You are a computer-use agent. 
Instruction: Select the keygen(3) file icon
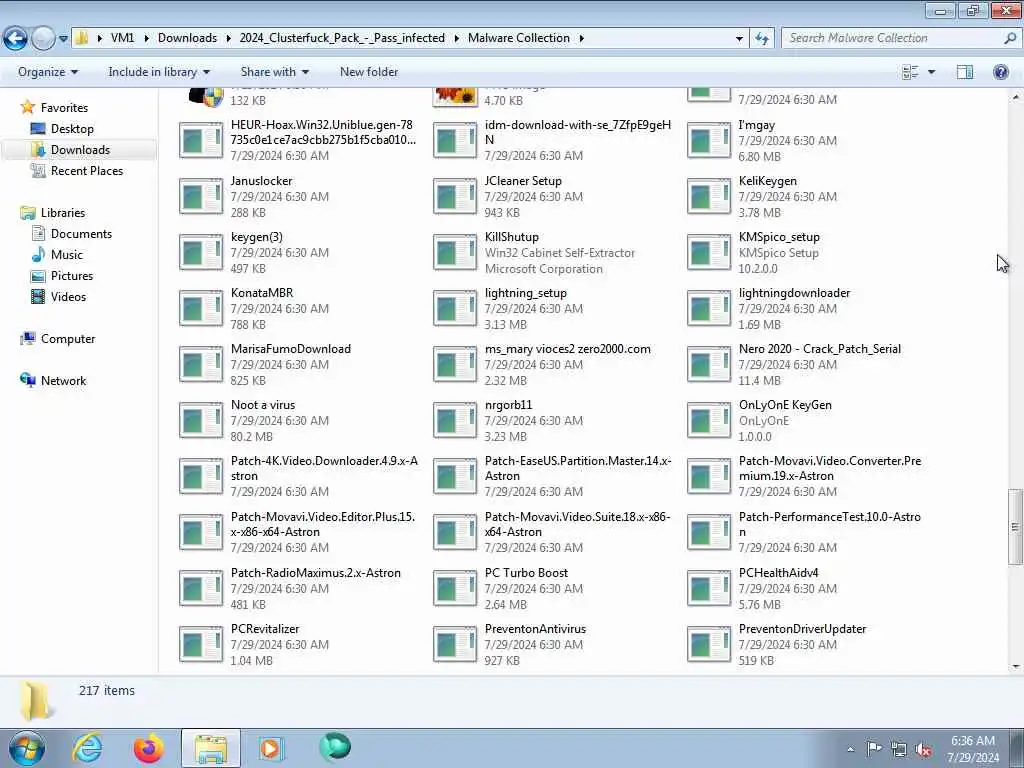(201, 252)
